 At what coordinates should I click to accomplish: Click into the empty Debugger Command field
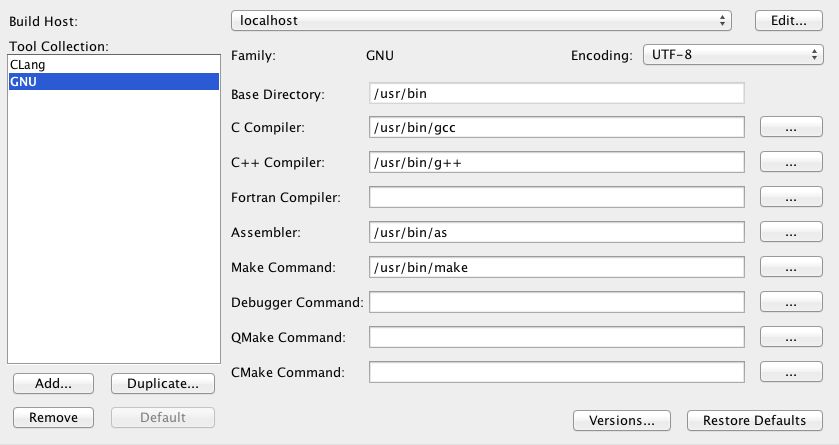point(556,302)
